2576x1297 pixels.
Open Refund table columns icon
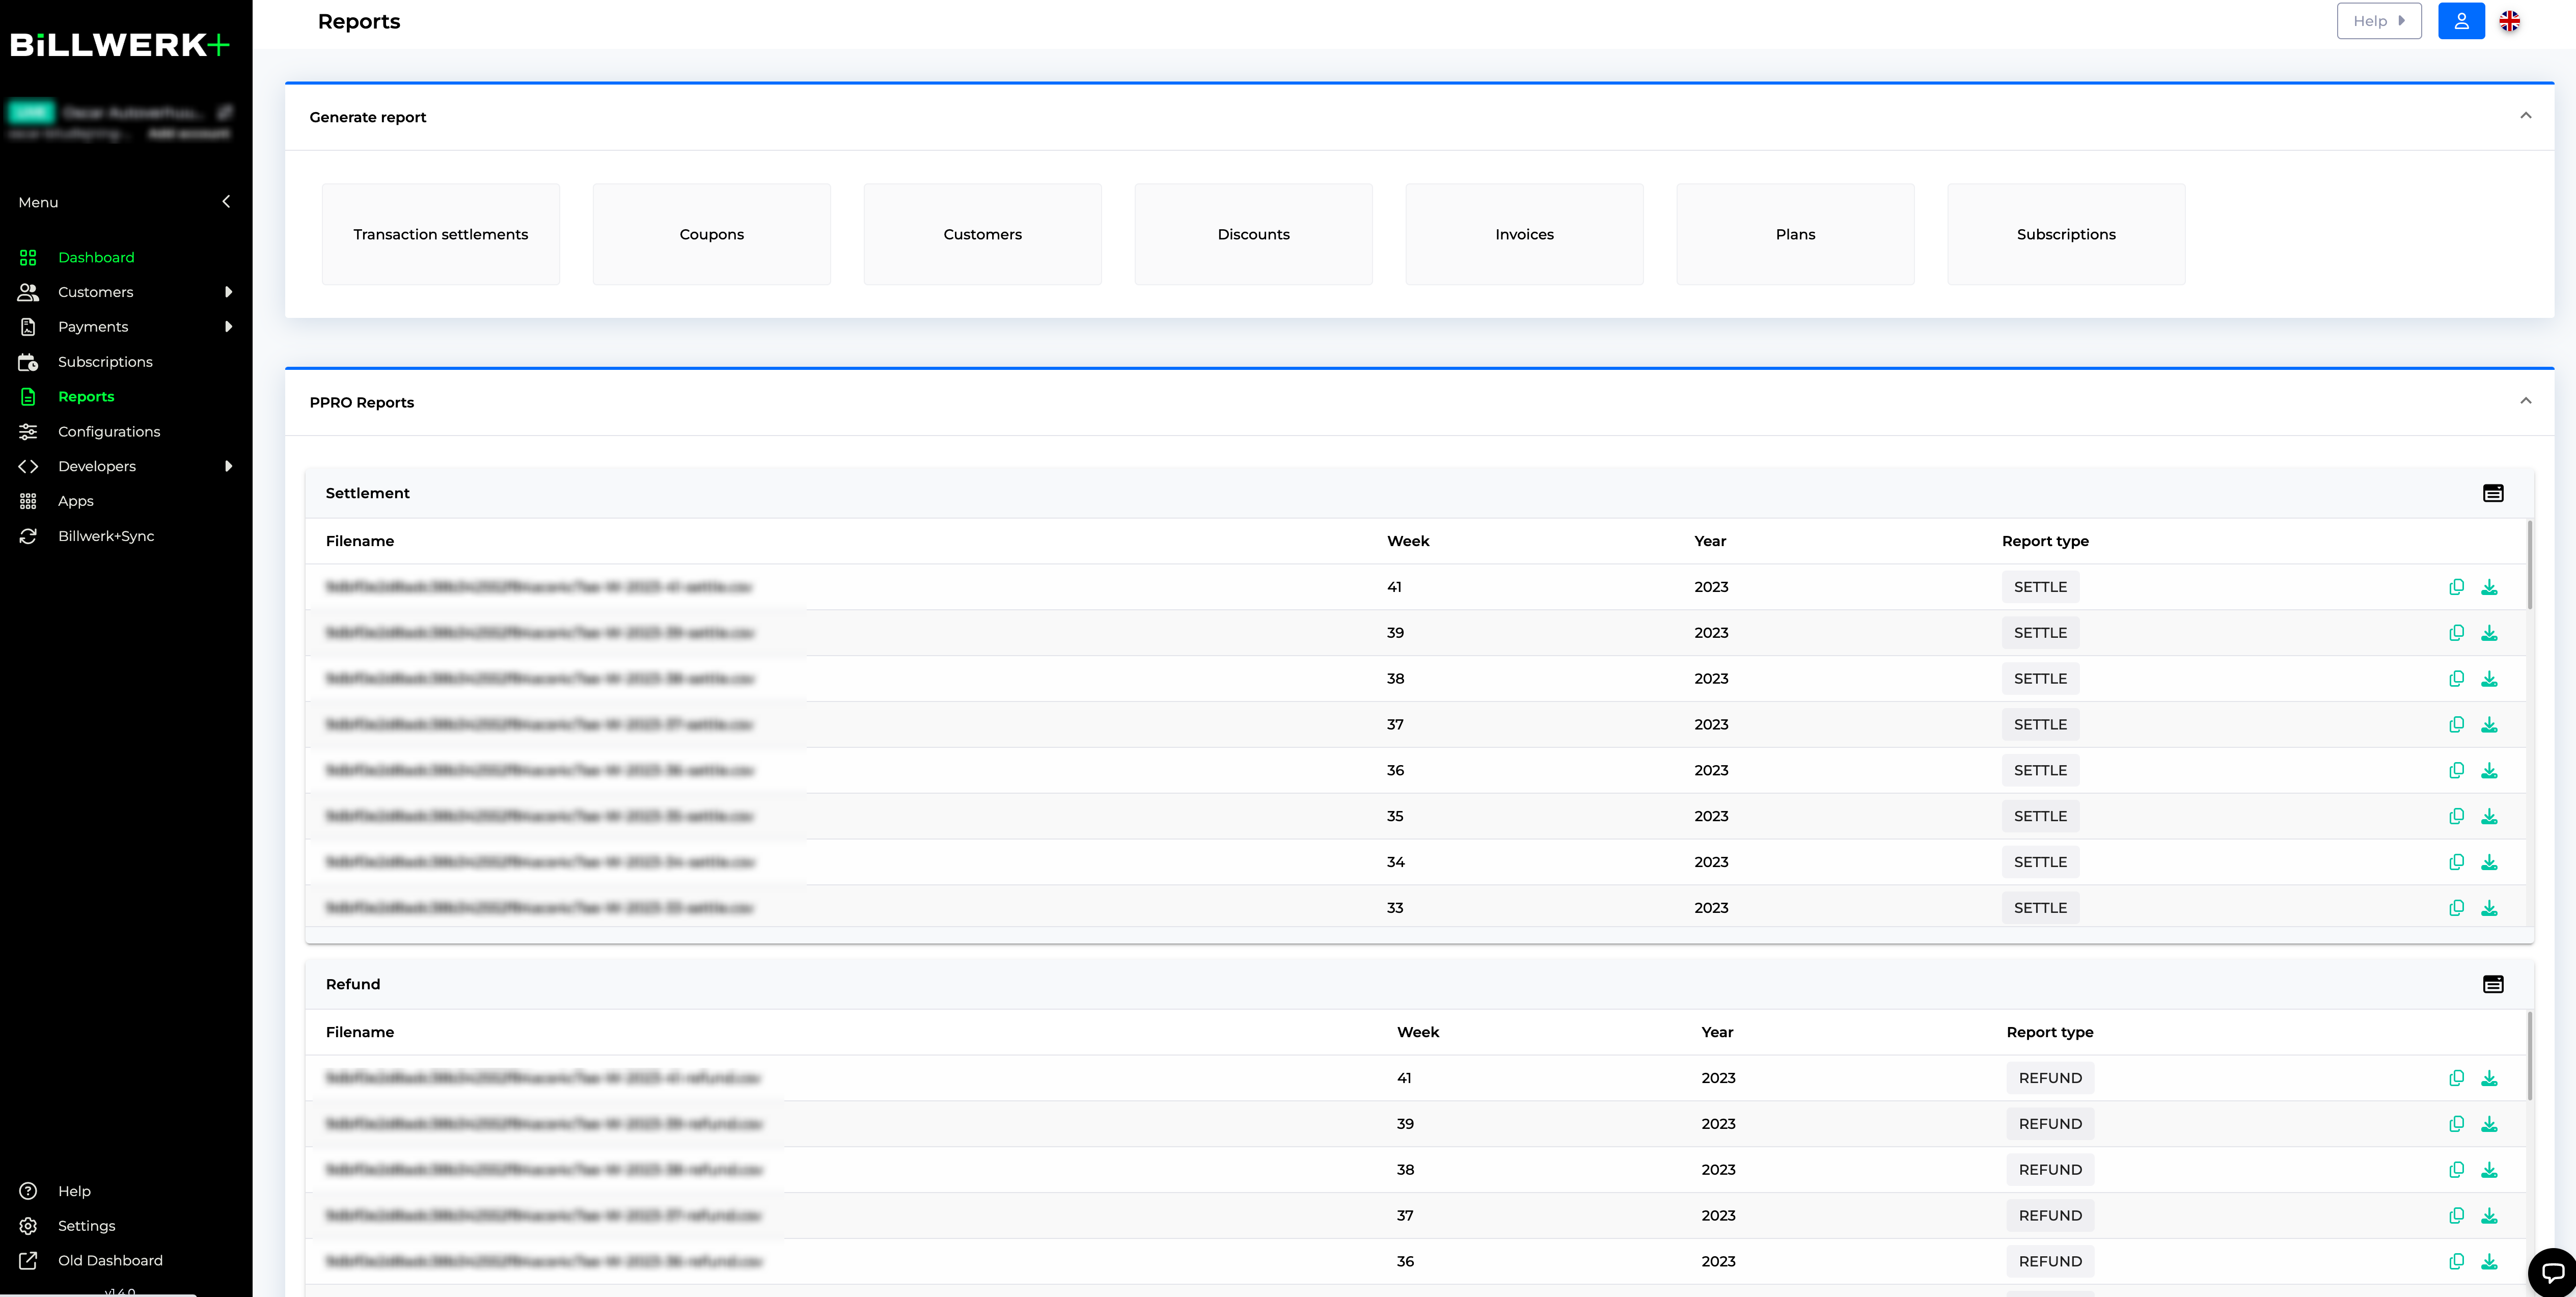pos(2493,984)
